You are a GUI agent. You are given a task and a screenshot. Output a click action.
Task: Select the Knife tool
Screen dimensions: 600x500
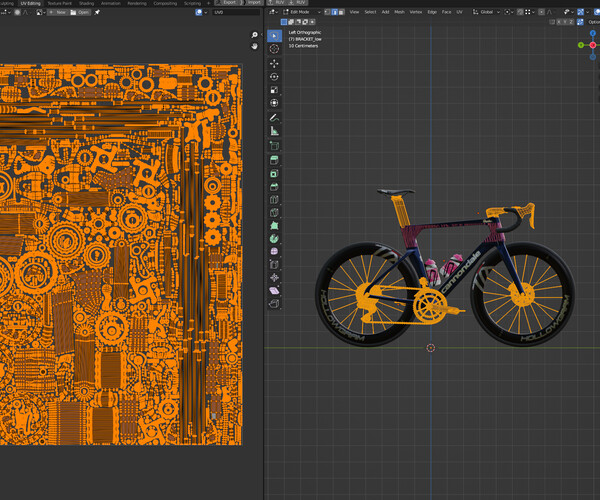274,213
